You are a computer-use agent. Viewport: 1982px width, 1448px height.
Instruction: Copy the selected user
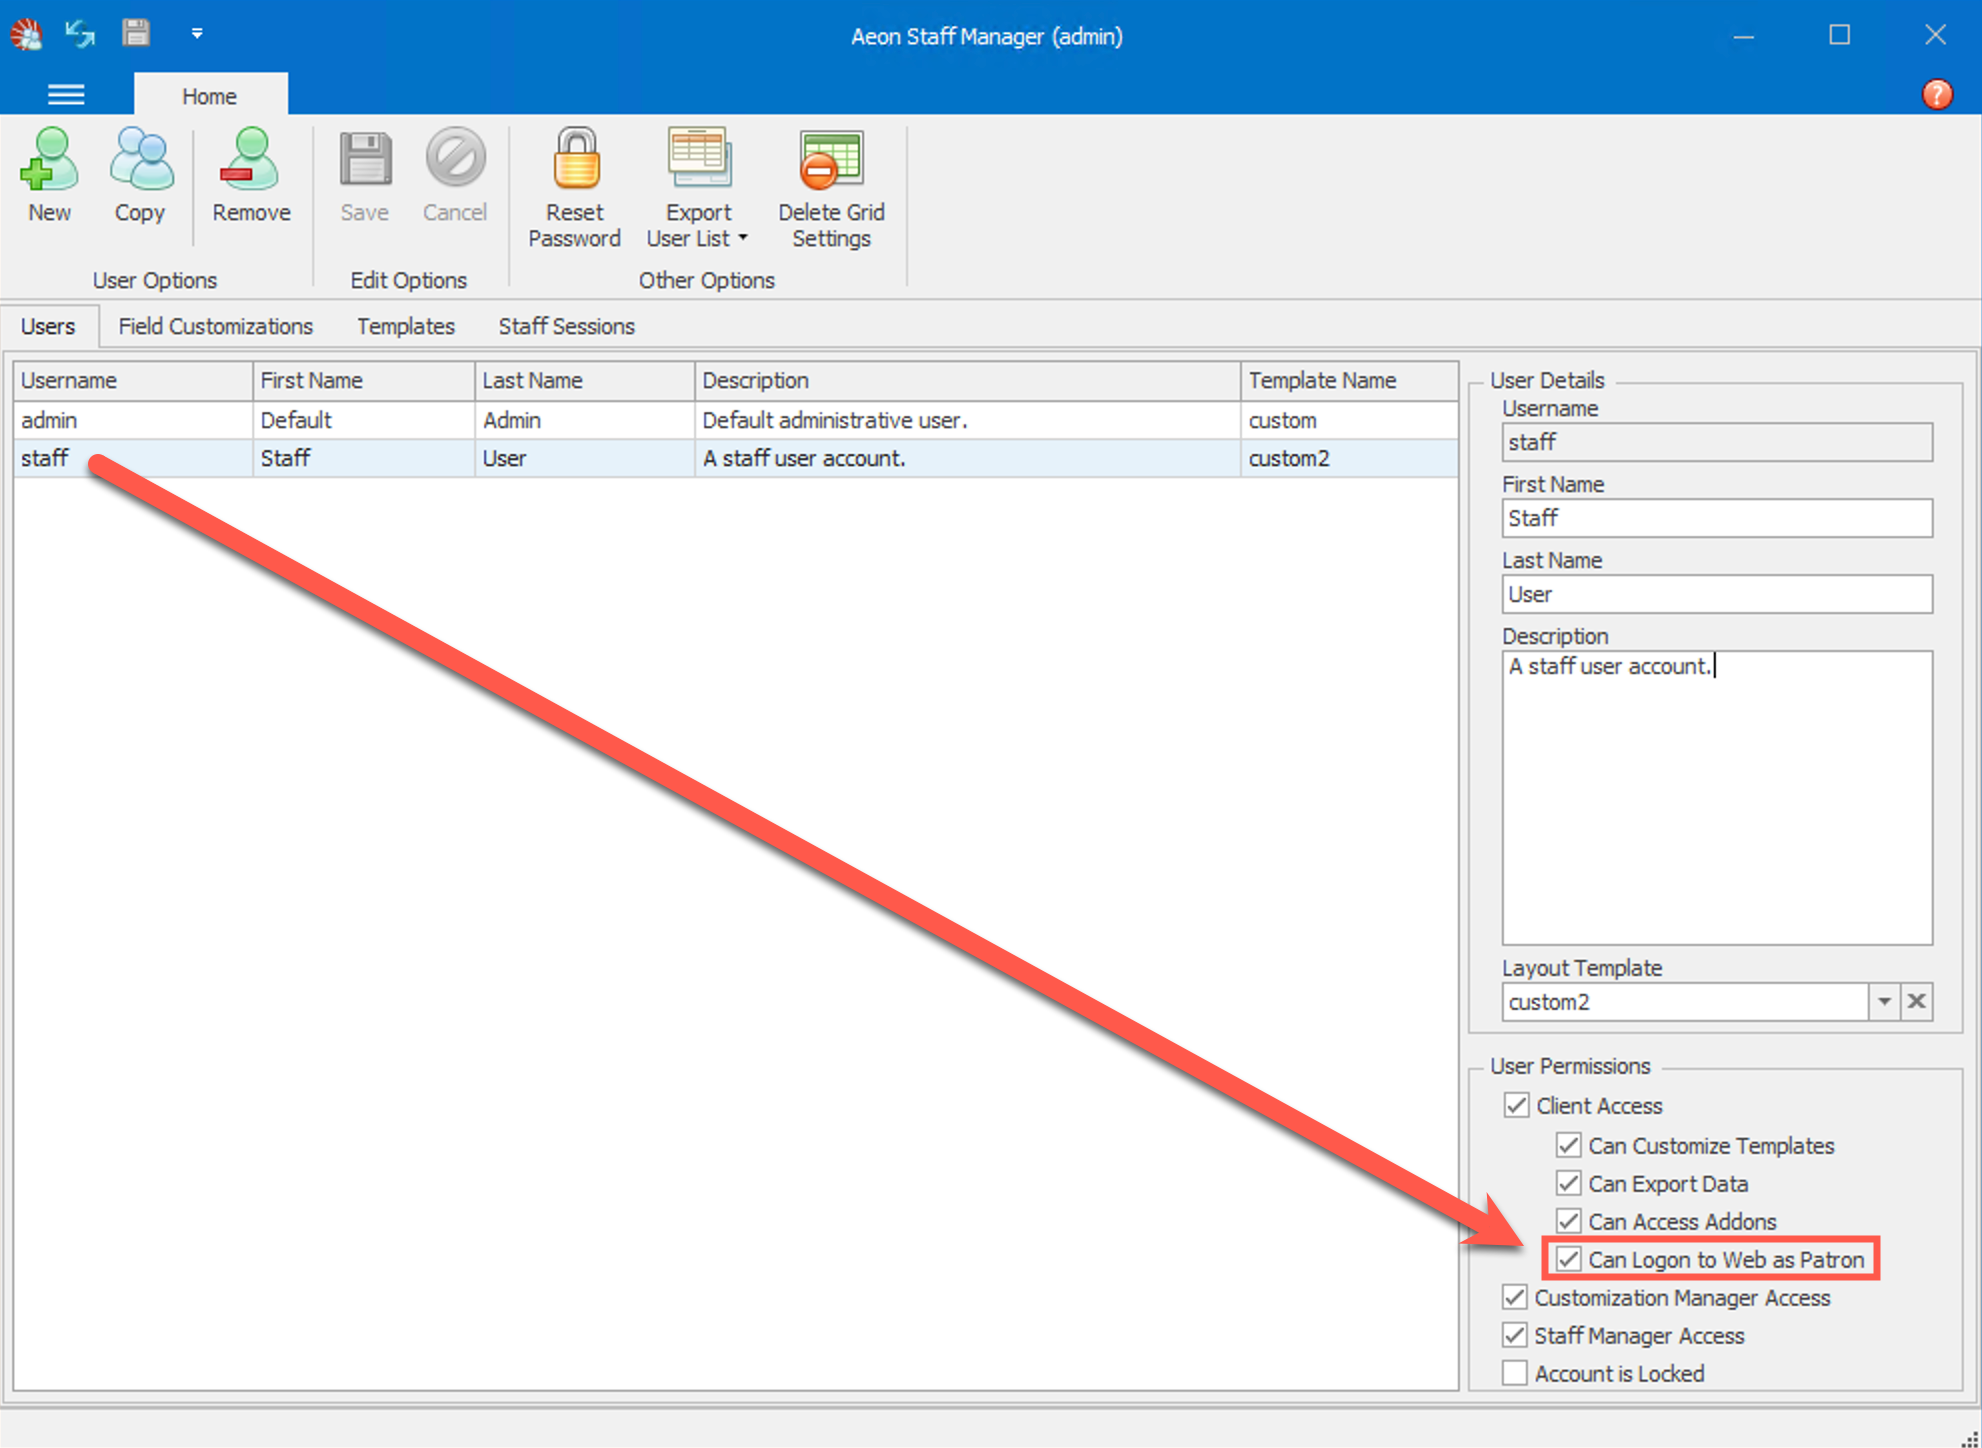[x=140, y=180]
